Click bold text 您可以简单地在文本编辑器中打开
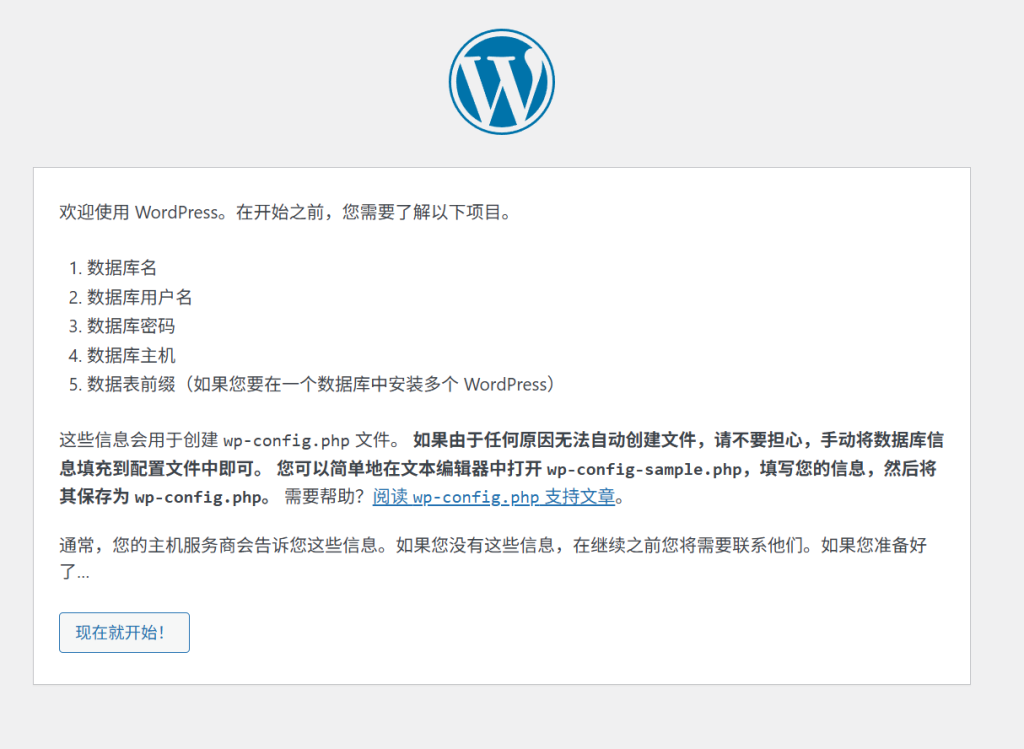 coord(412,469)
